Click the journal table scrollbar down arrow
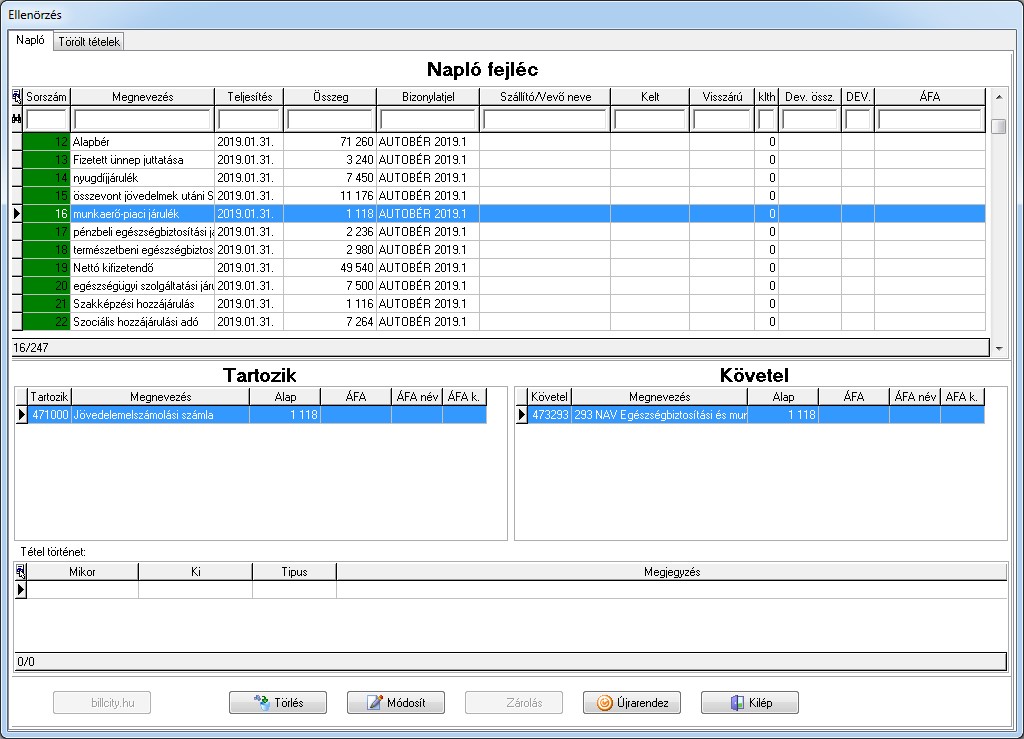Viewport: 1024px width, 739px height. pyautogui.click(x=999, y=349)
